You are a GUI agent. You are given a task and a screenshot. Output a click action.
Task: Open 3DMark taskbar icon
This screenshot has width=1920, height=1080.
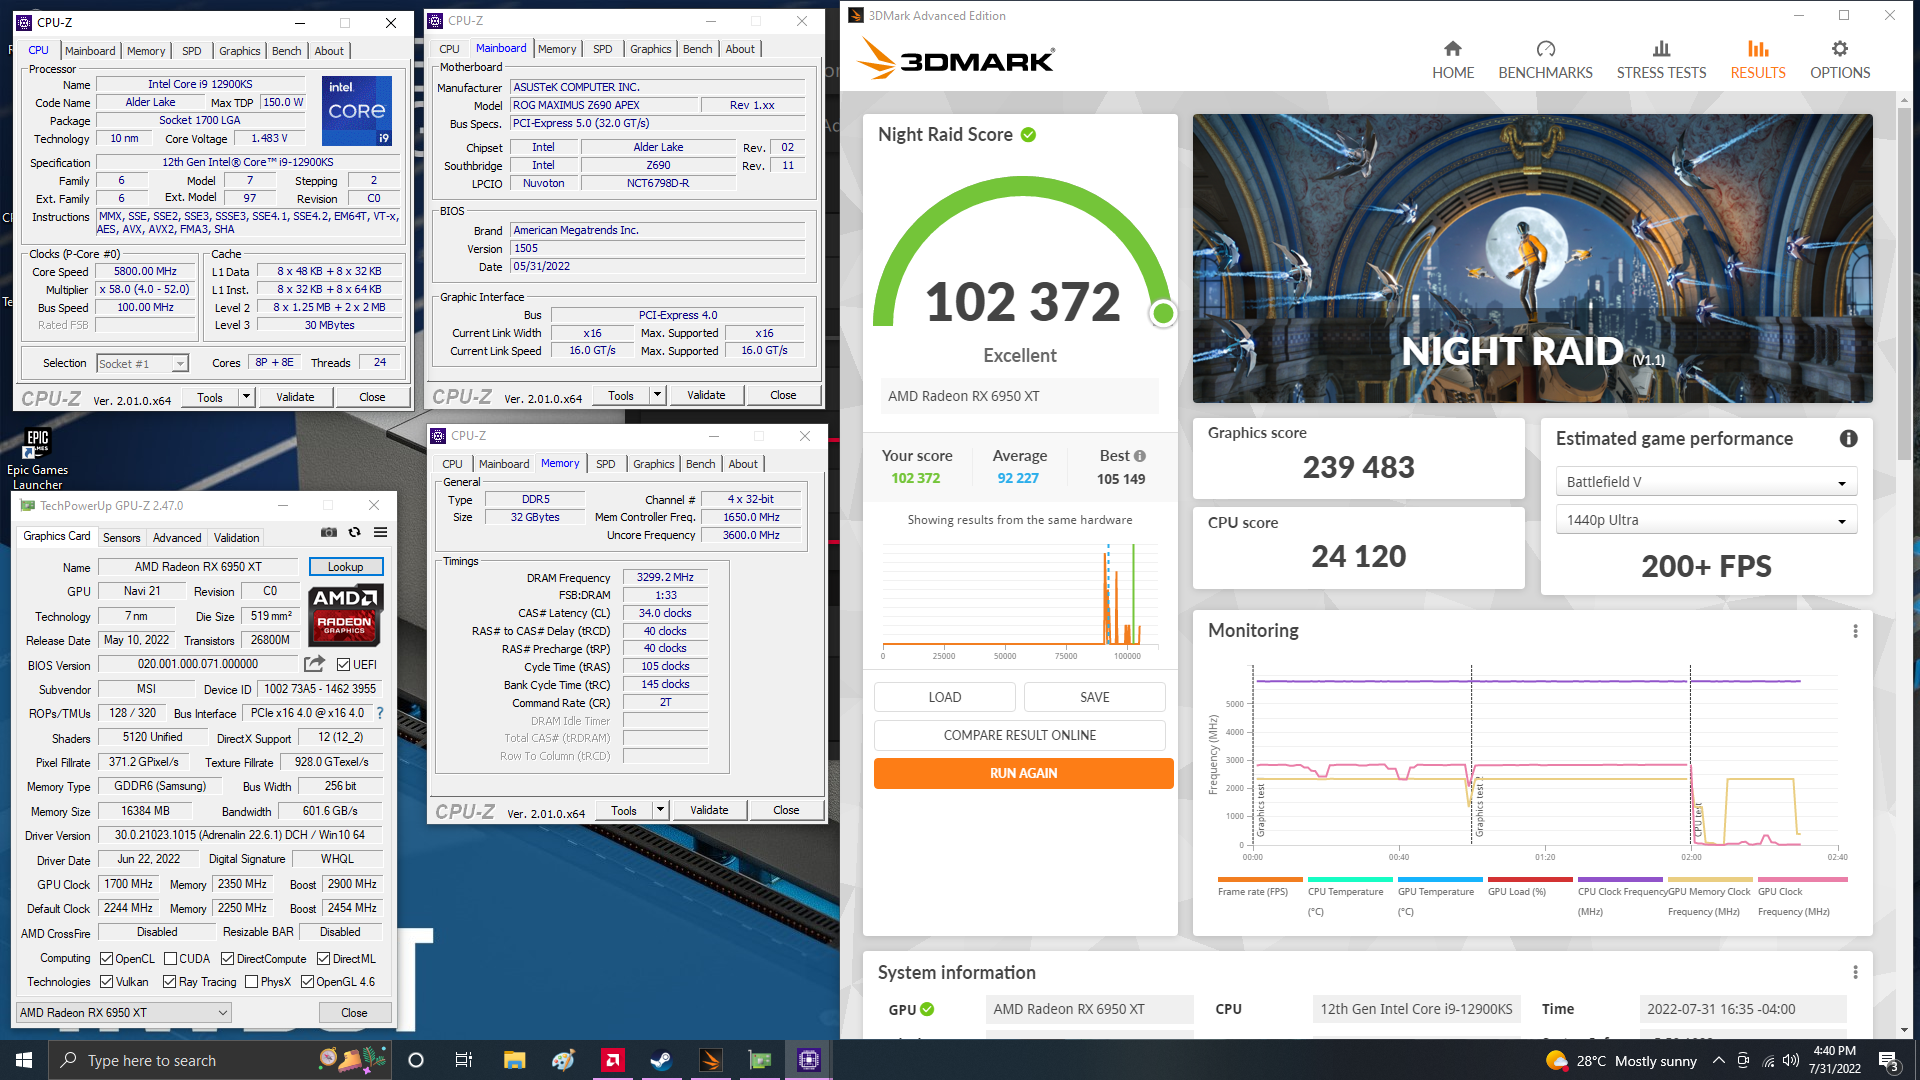coord(710,1060)
